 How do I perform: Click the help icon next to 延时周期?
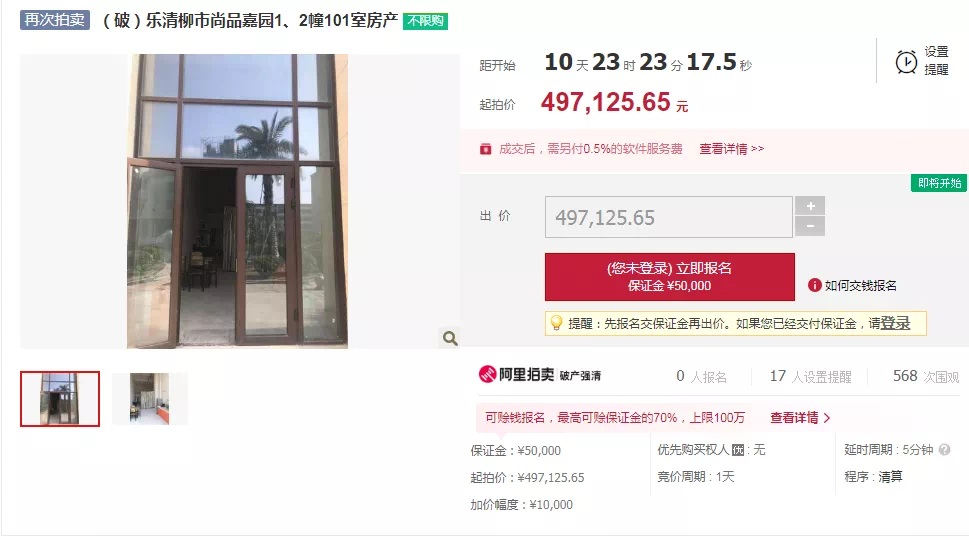tap(944, 449)
